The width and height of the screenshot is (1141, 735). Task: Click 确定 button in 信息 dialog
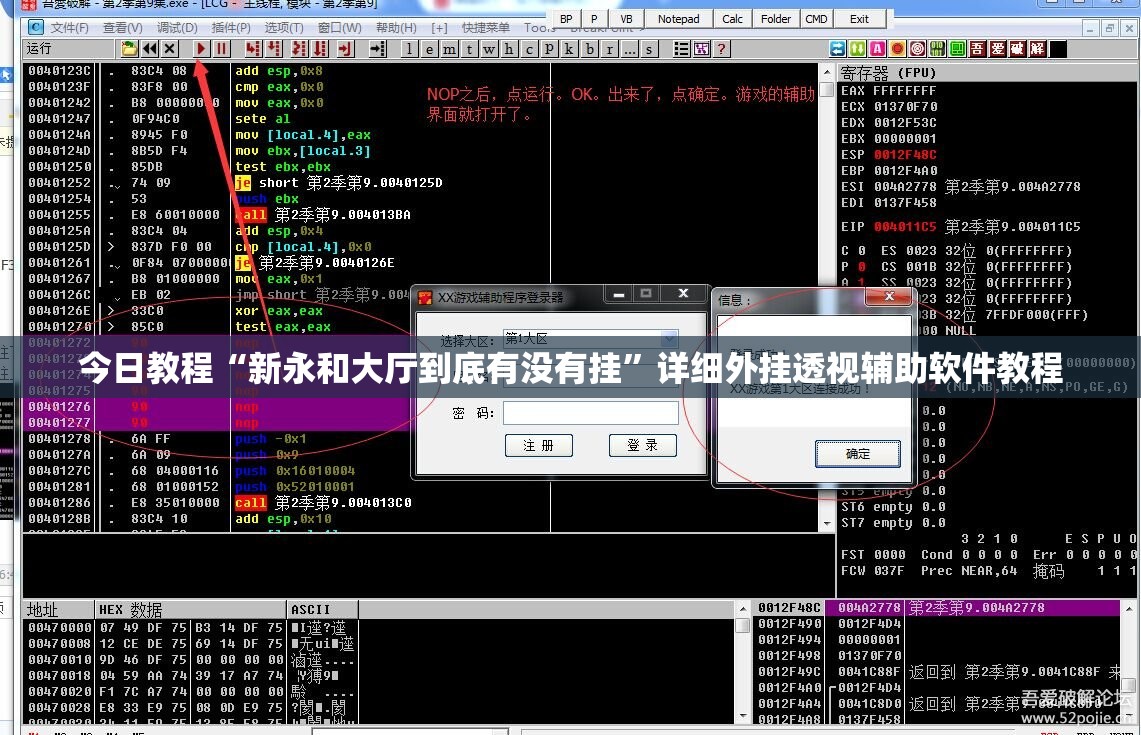pyautogui.click(x=857, y=453)
